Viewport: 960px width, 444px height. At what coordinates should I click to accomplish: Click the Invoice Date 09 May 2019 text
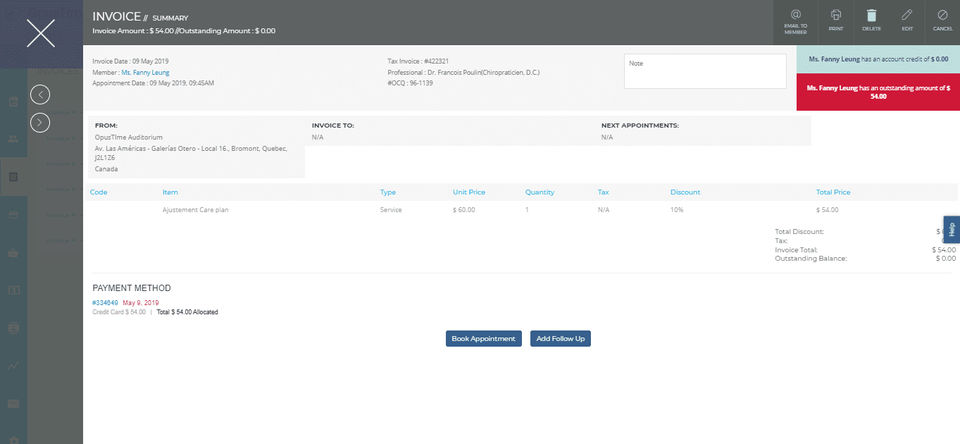(130, 61)
